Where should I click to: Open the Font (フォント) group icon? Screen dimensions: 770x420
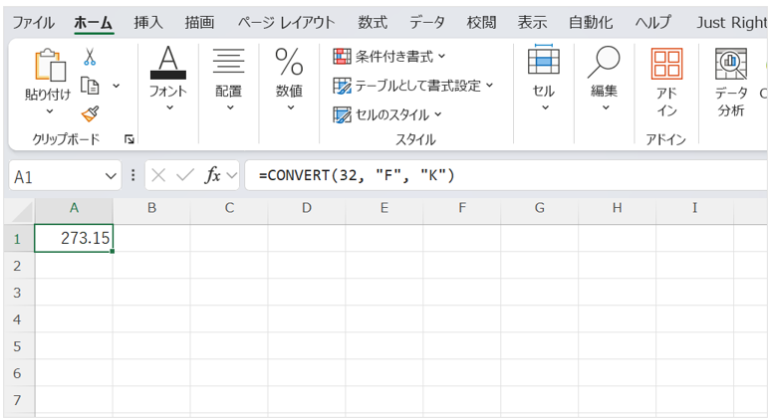(x=168, y=62)
